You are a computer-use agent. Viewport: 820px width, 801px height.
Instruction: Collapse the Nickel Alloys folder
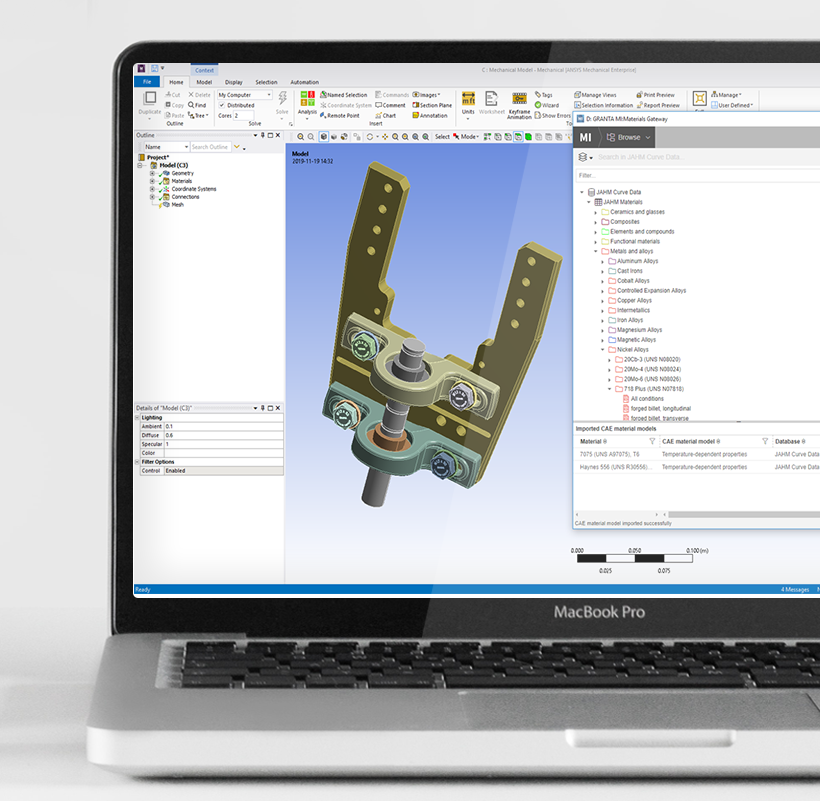pyautogui.click(x=603, y=350)
